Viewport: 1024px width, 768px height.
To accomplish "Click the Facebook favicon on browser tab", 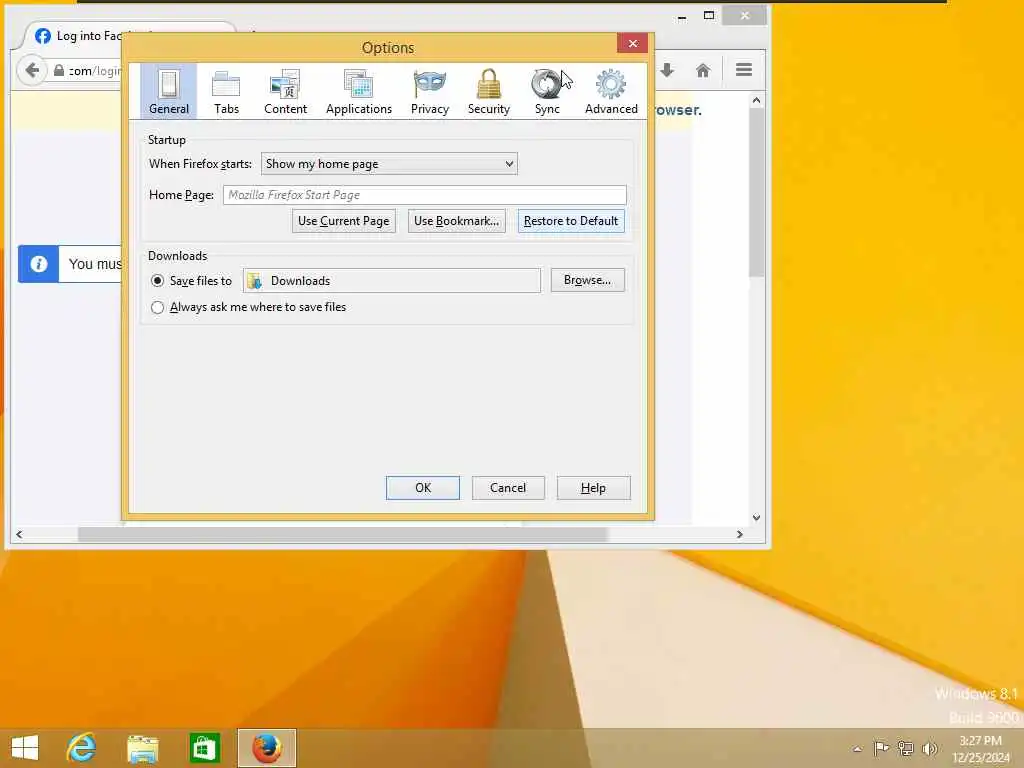I will click(x=42, y=36).
